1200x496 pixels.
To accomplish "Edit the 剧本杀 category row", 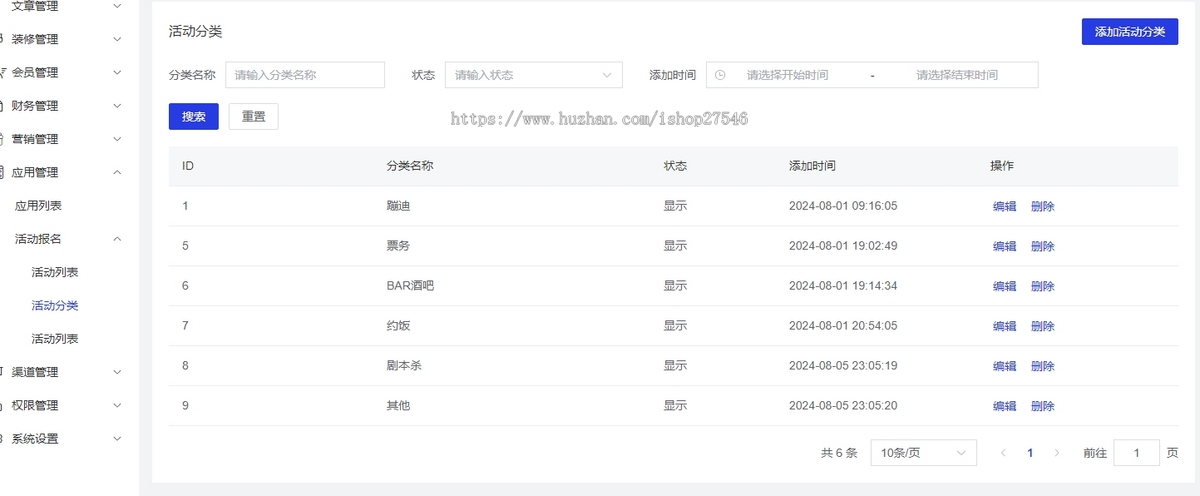I will [1004, 366].
